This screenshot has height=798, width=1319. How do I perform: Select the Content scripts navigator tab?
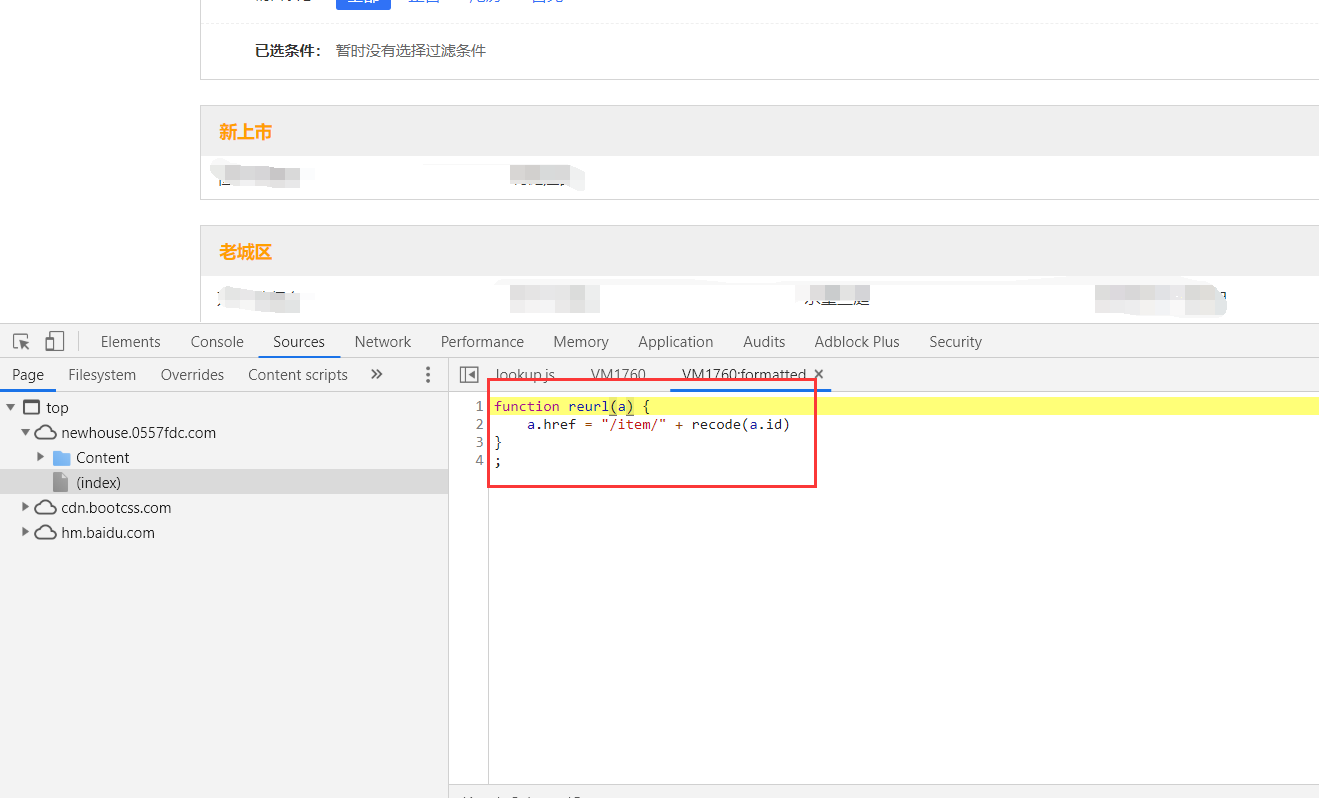(x=298, y=374)
